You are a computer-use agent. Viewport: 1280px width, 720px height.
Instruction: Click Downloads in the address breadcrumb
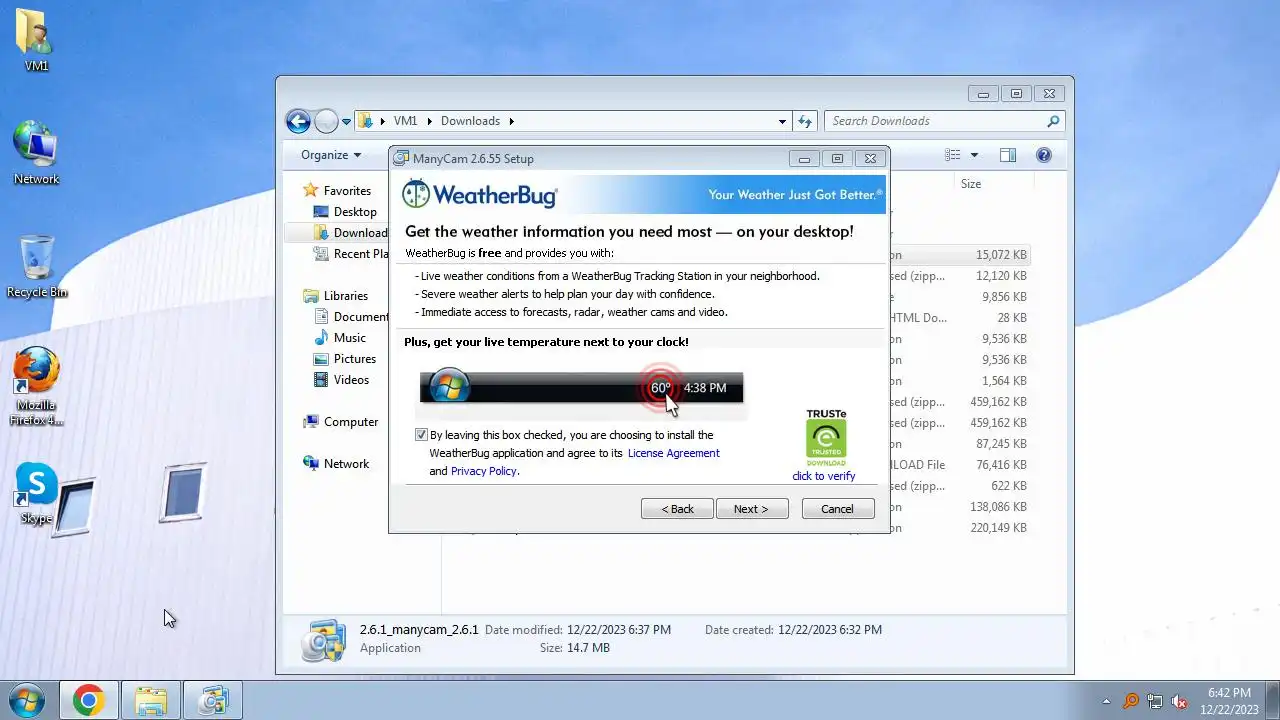pos(470,121)
